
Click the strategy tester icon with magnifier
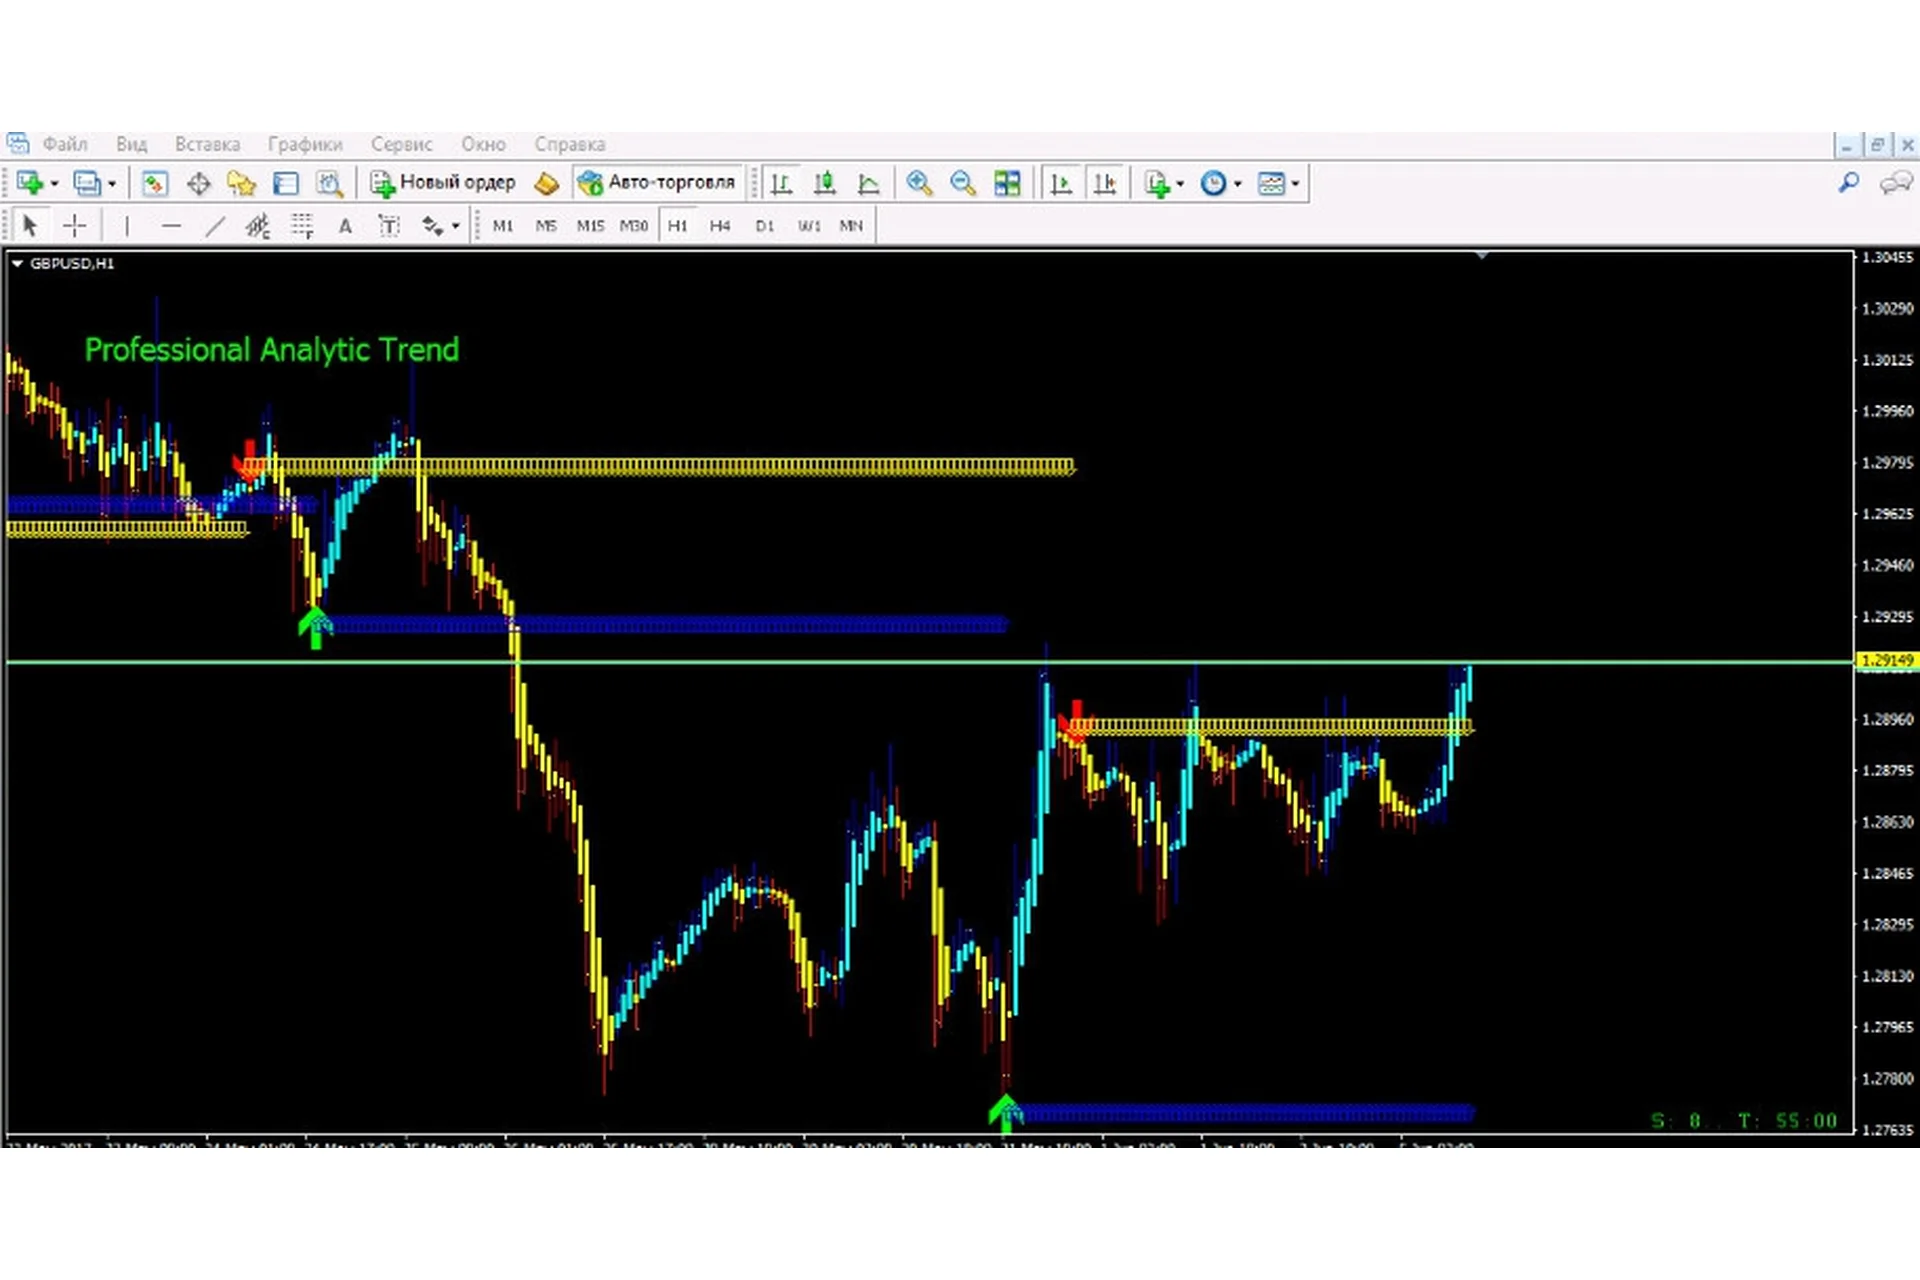click(330, 183)
